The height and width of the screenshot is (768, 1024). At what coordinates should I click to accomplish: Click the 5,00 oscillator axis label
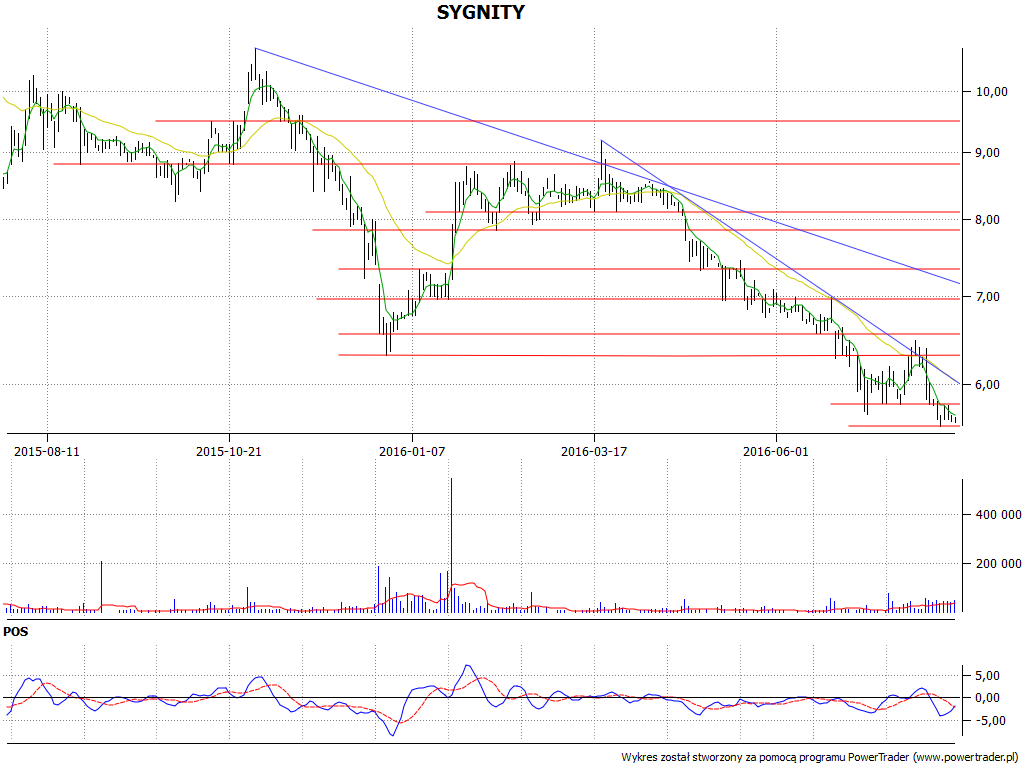coord(987,675)
